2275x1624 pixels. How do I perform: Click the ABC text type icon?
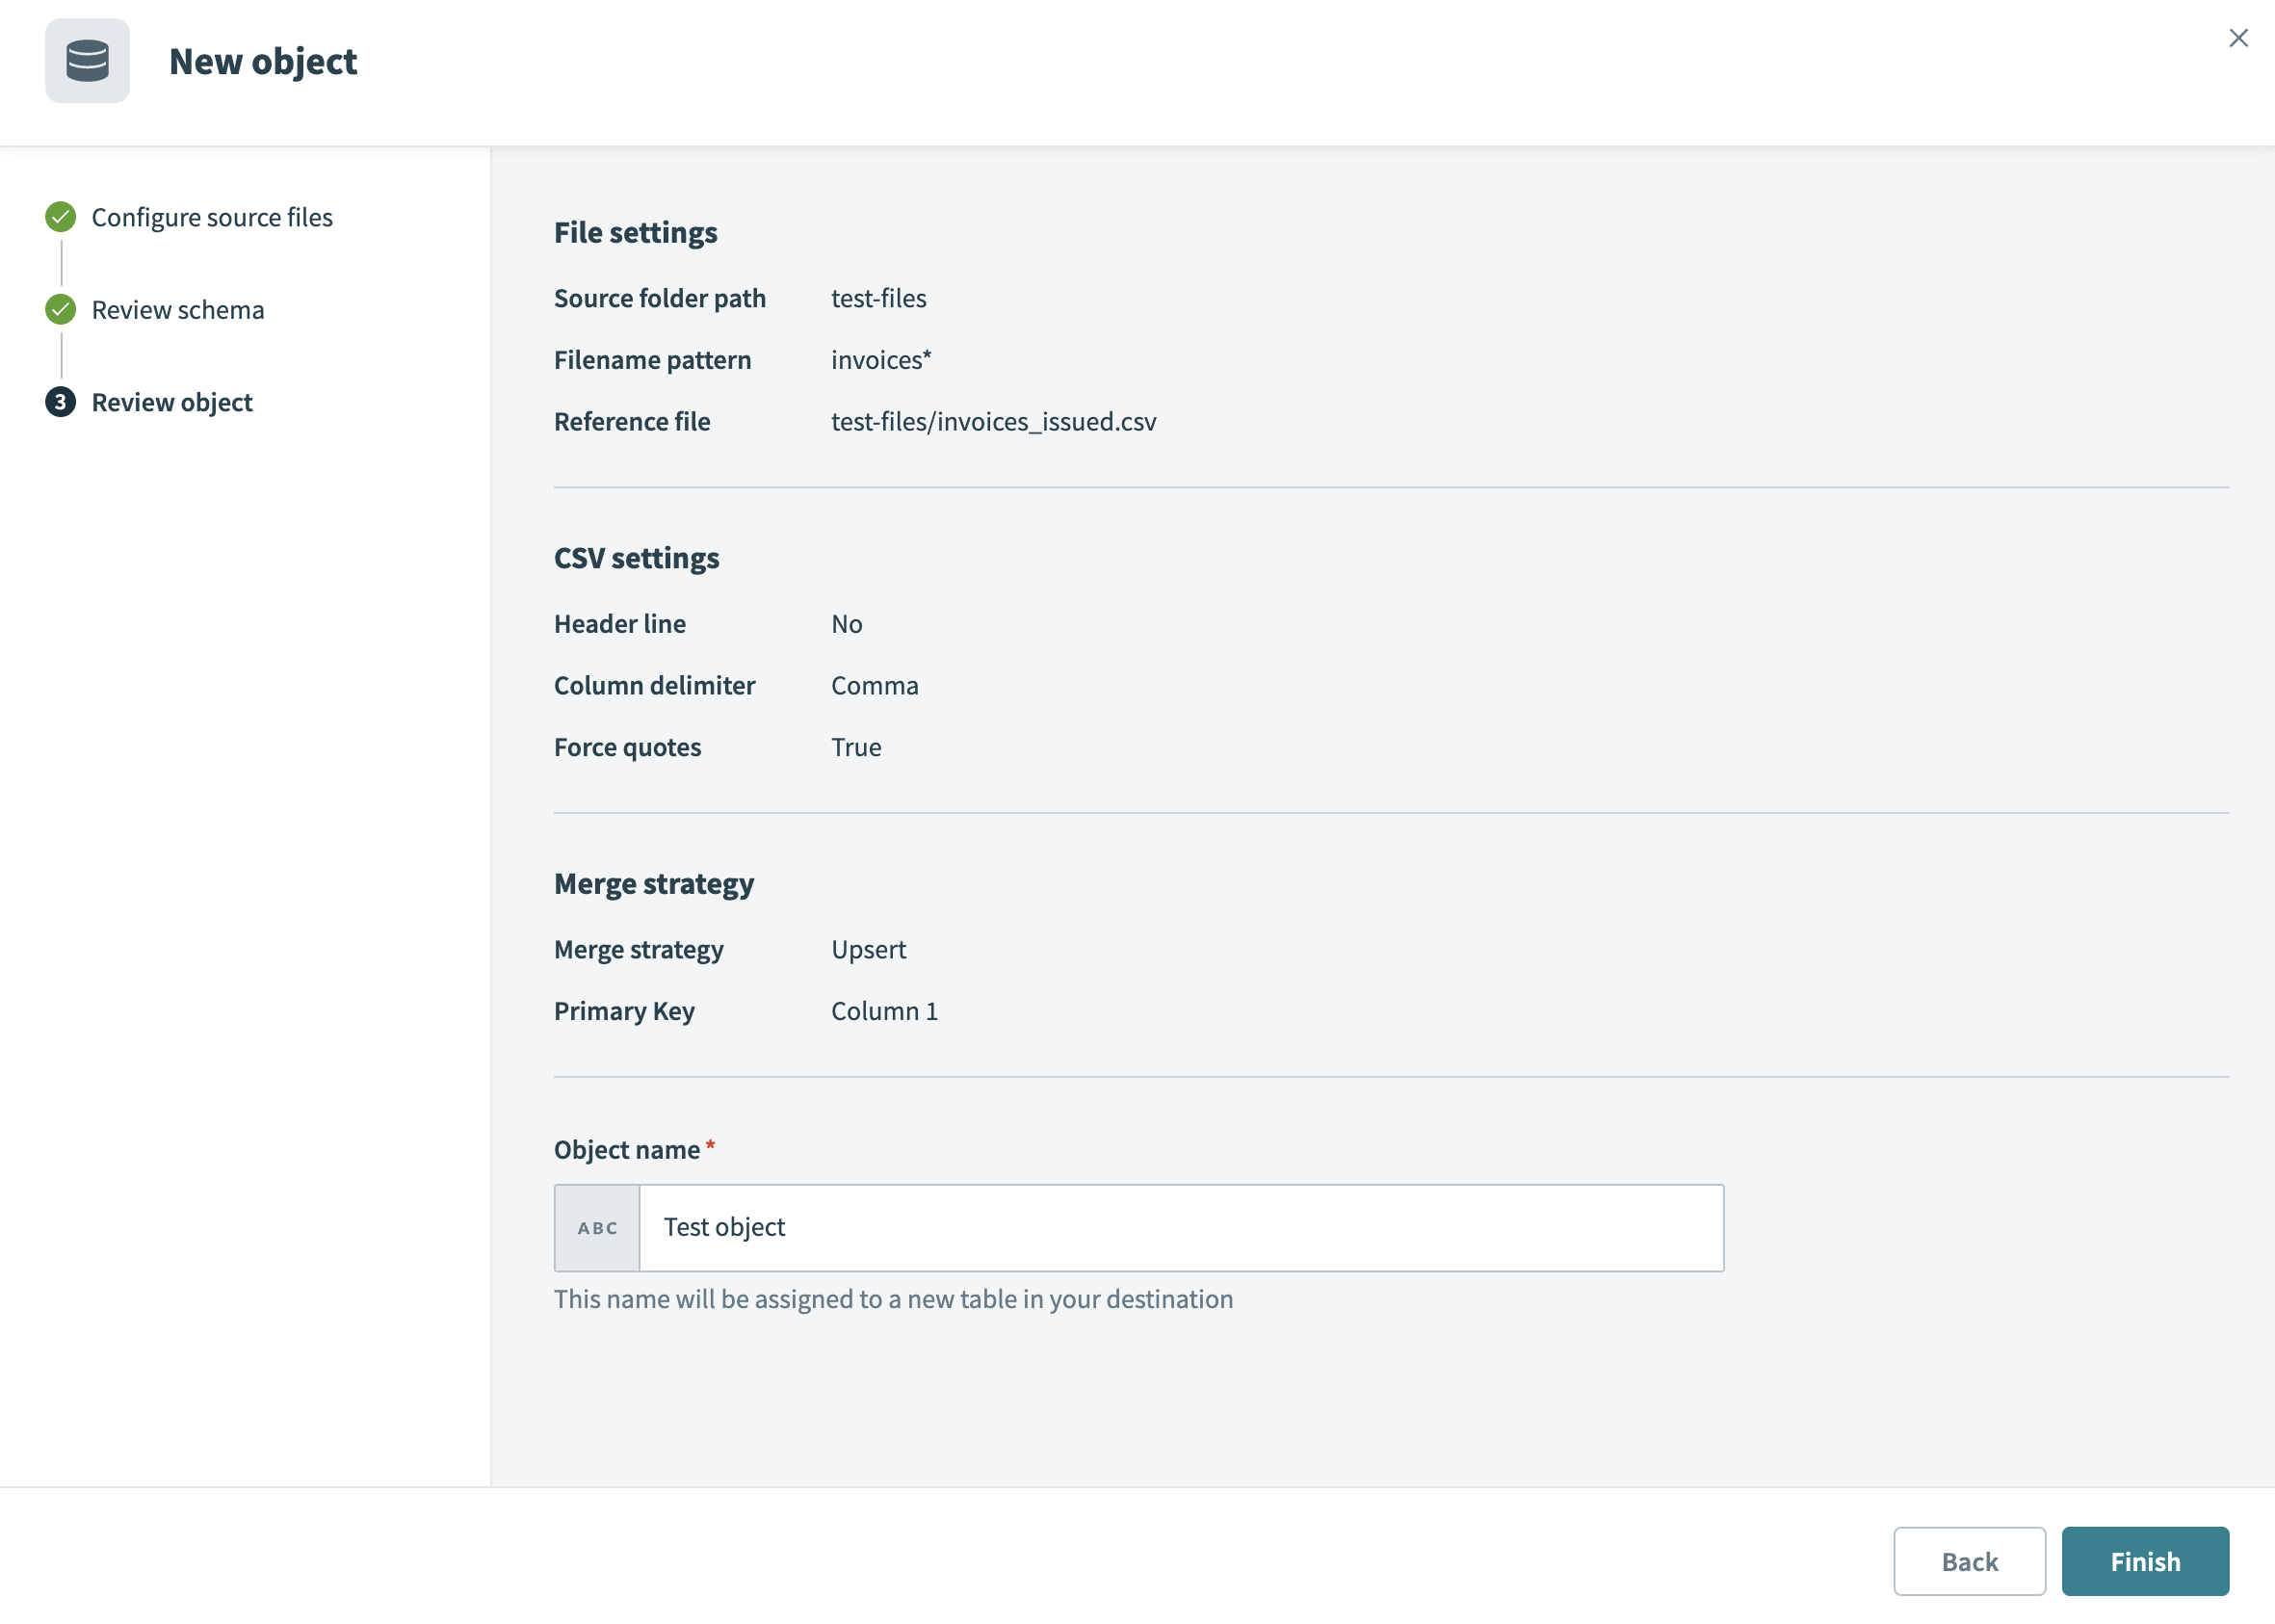coord(597,1228)
